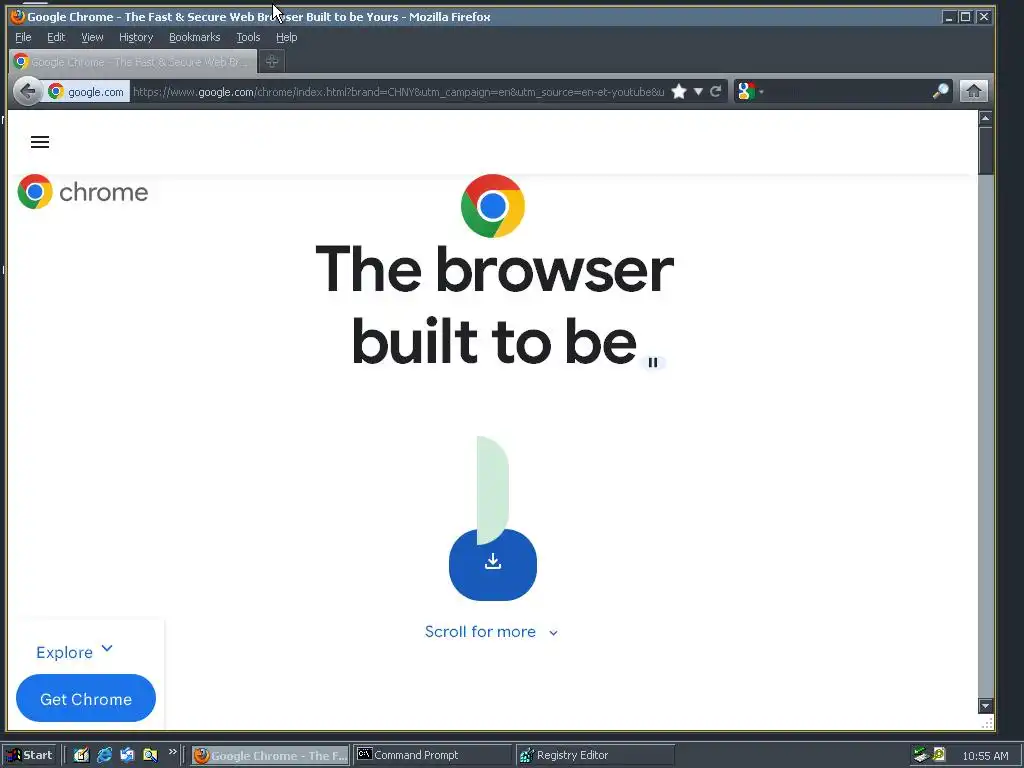Open the Start menu

pos(31,755)
